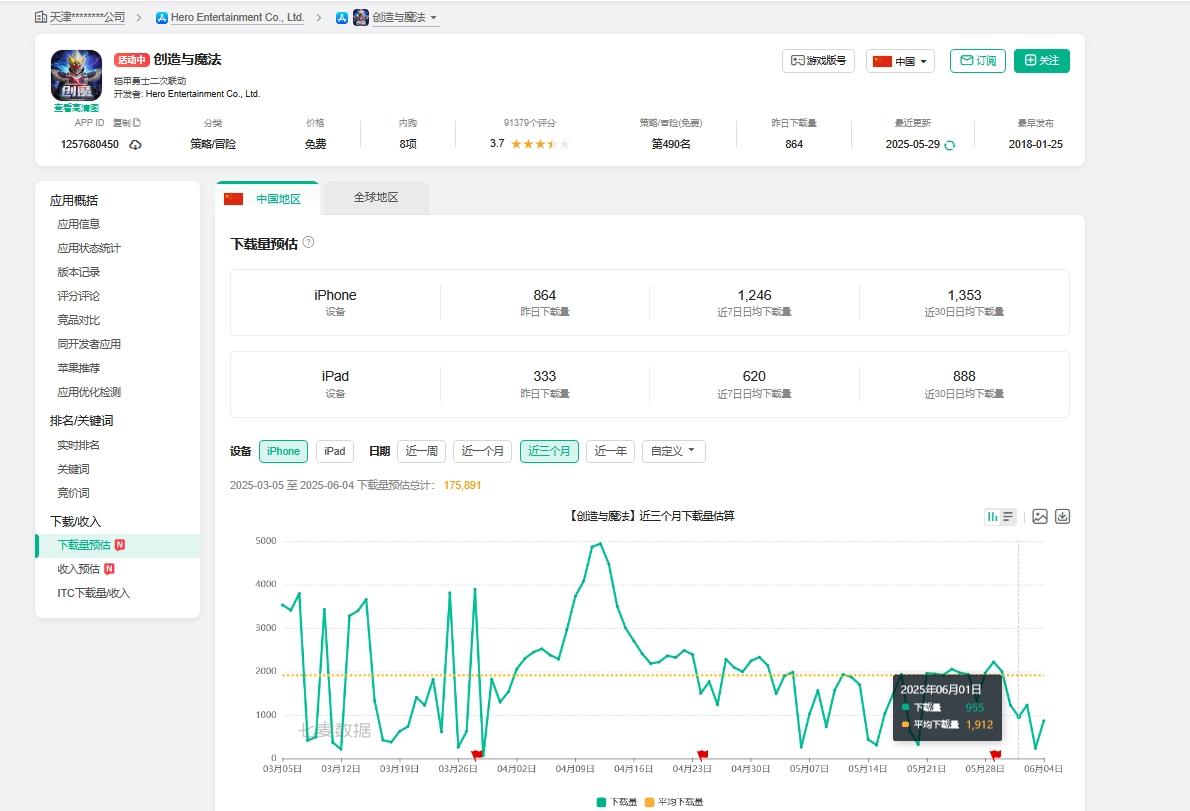
Task: Open the 天津 company breadcrumb link
Action: (87, 17)
